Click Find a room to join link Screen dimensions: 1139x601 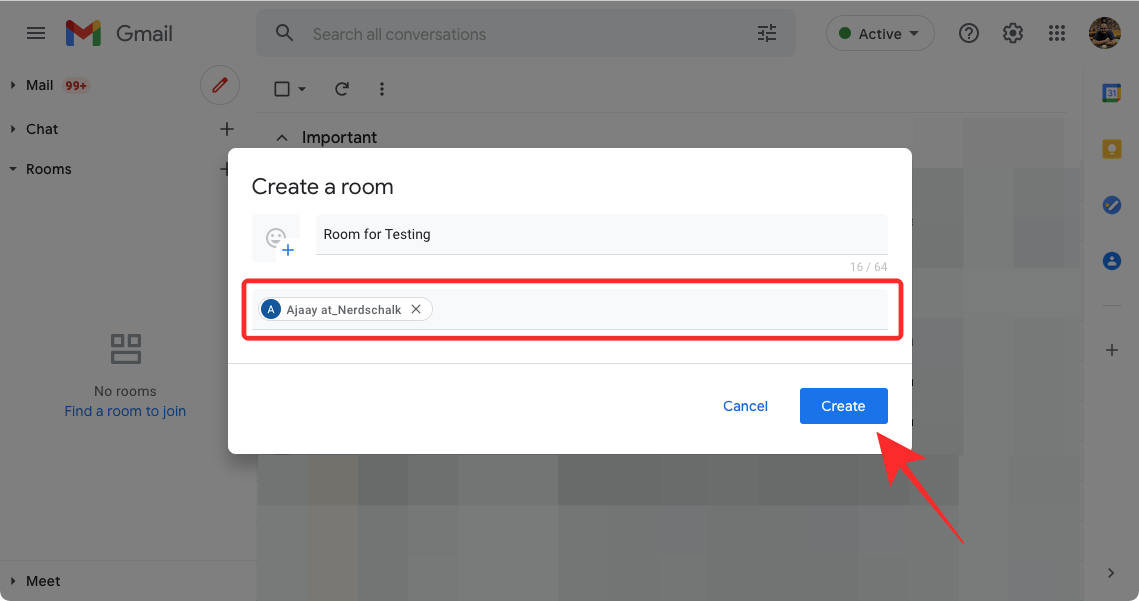pyautogui.click(x=125, y=411)
